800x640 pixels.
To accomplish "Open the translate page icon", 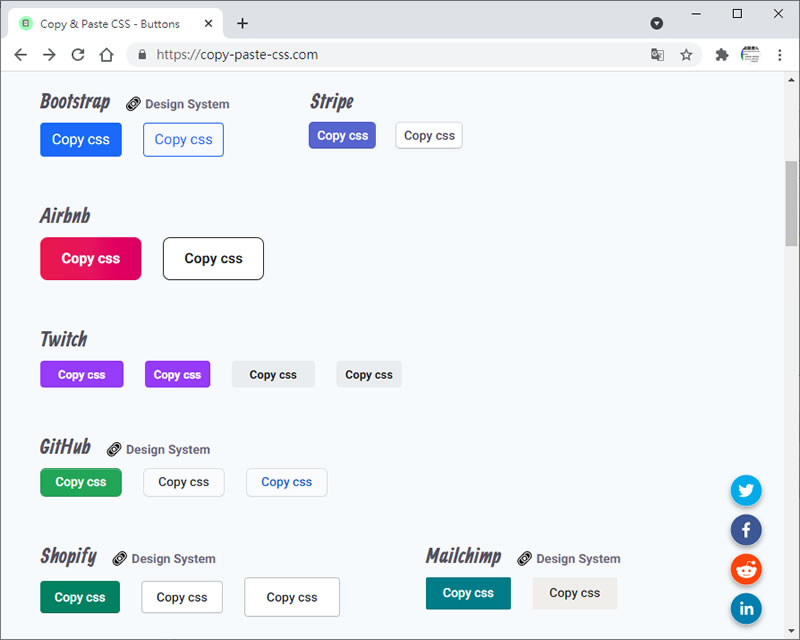I will 657,55.
